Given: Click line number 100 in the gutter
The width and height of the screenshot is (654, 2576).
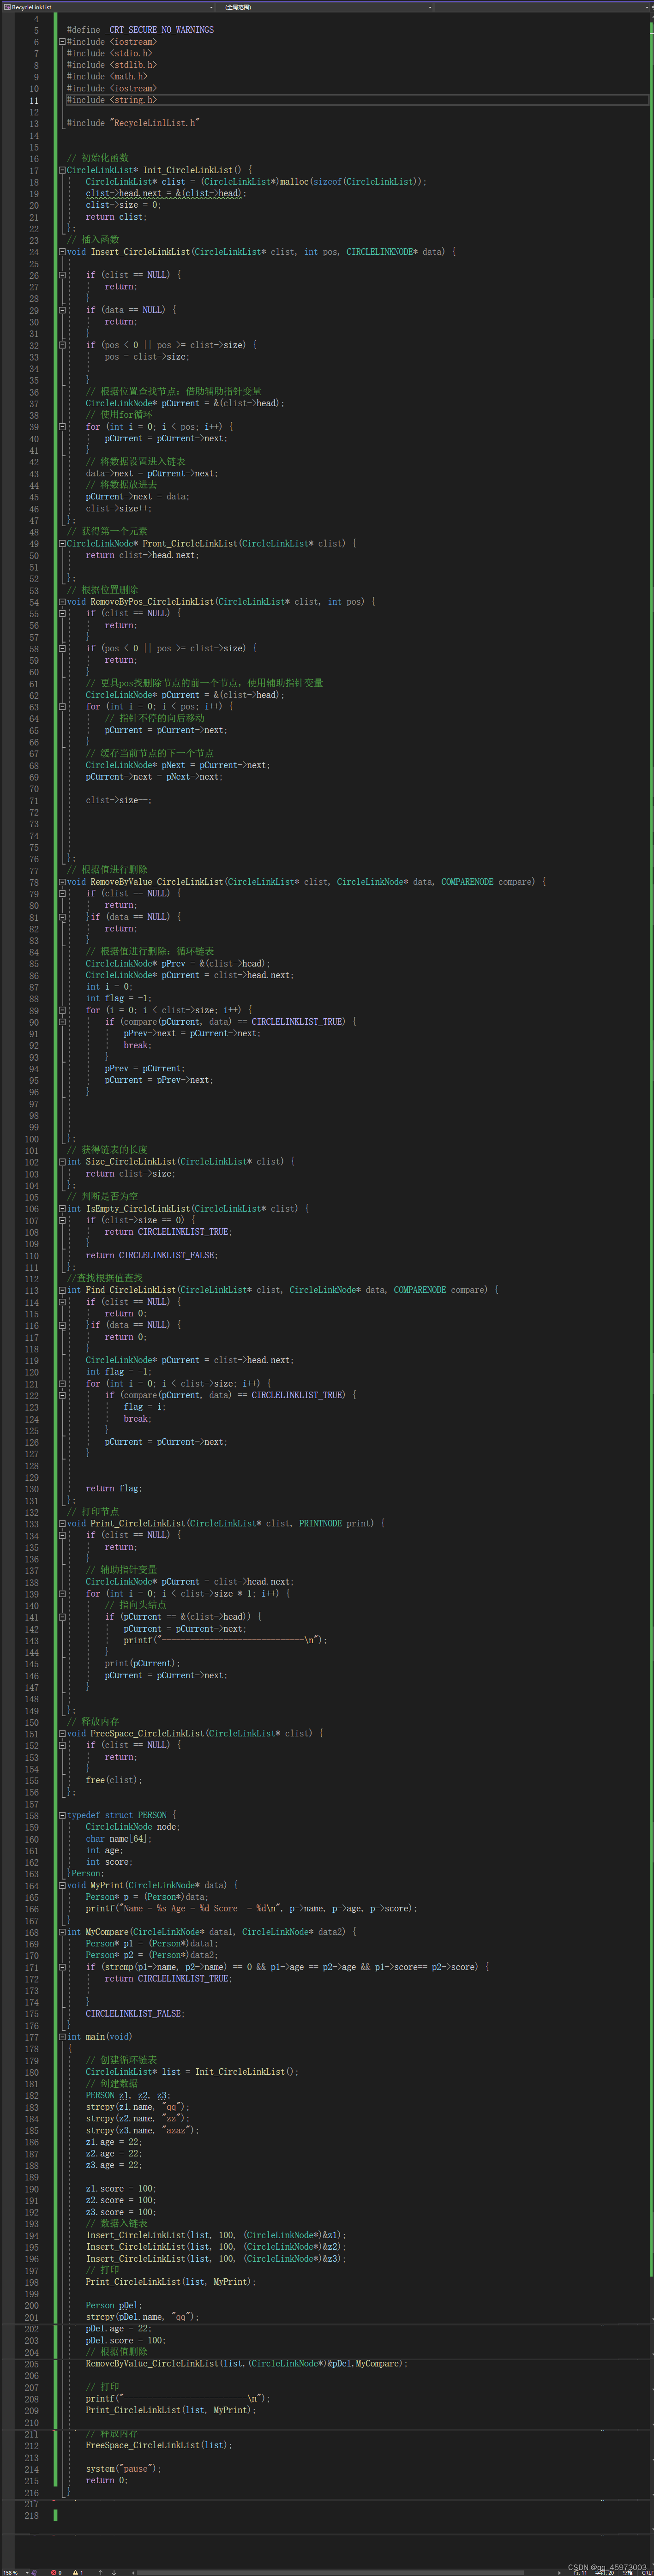Looking at the screenshot, I should pyautogui.click(x=31, y=1139).
